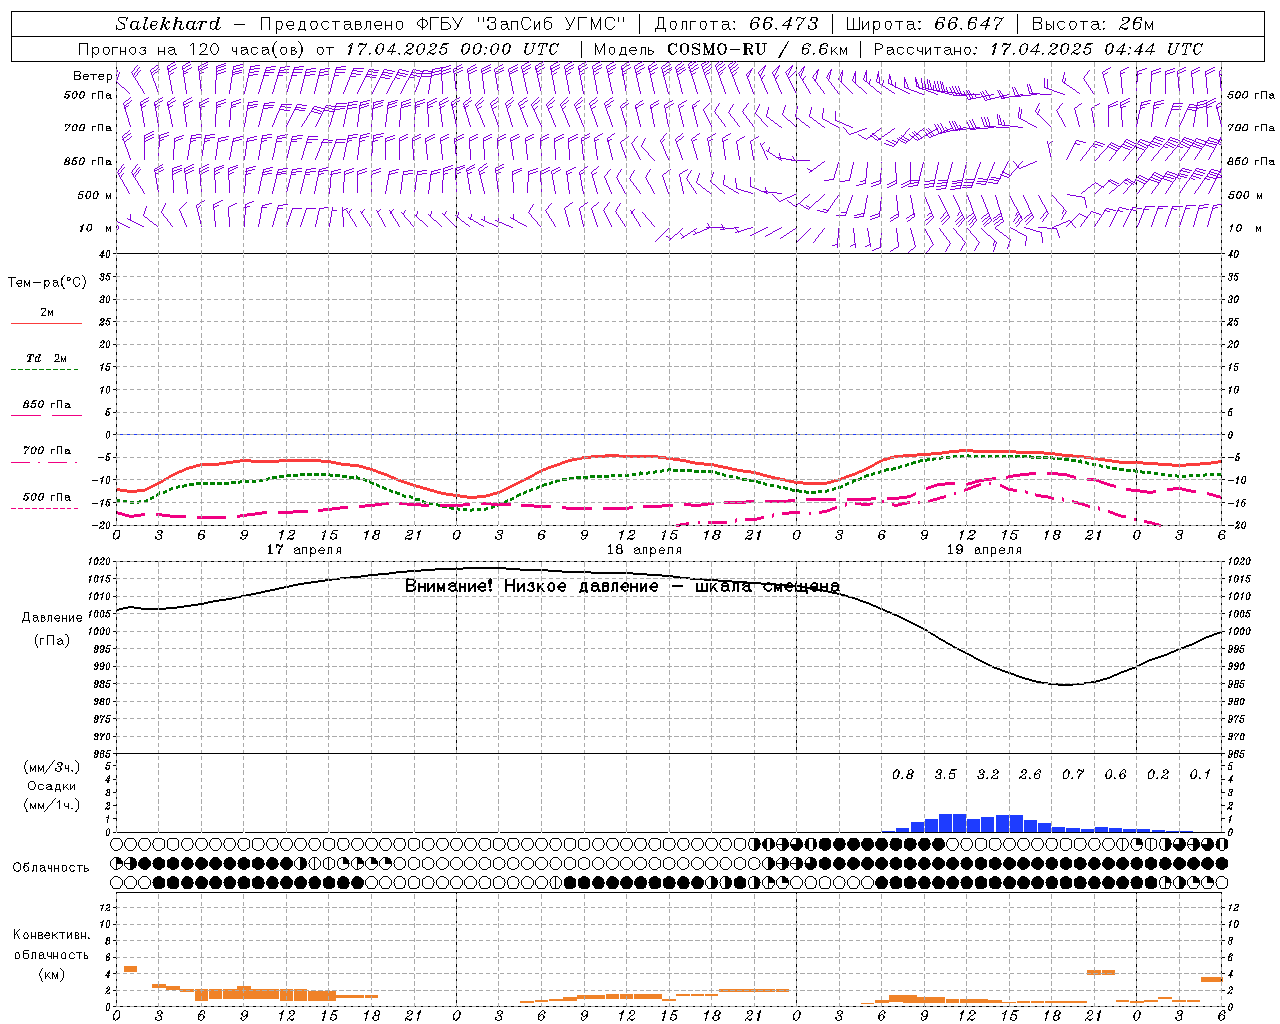Click the 0.1 precipitation total
This screenshot has height=1024, width=1280.
[x=1200, y=775]
